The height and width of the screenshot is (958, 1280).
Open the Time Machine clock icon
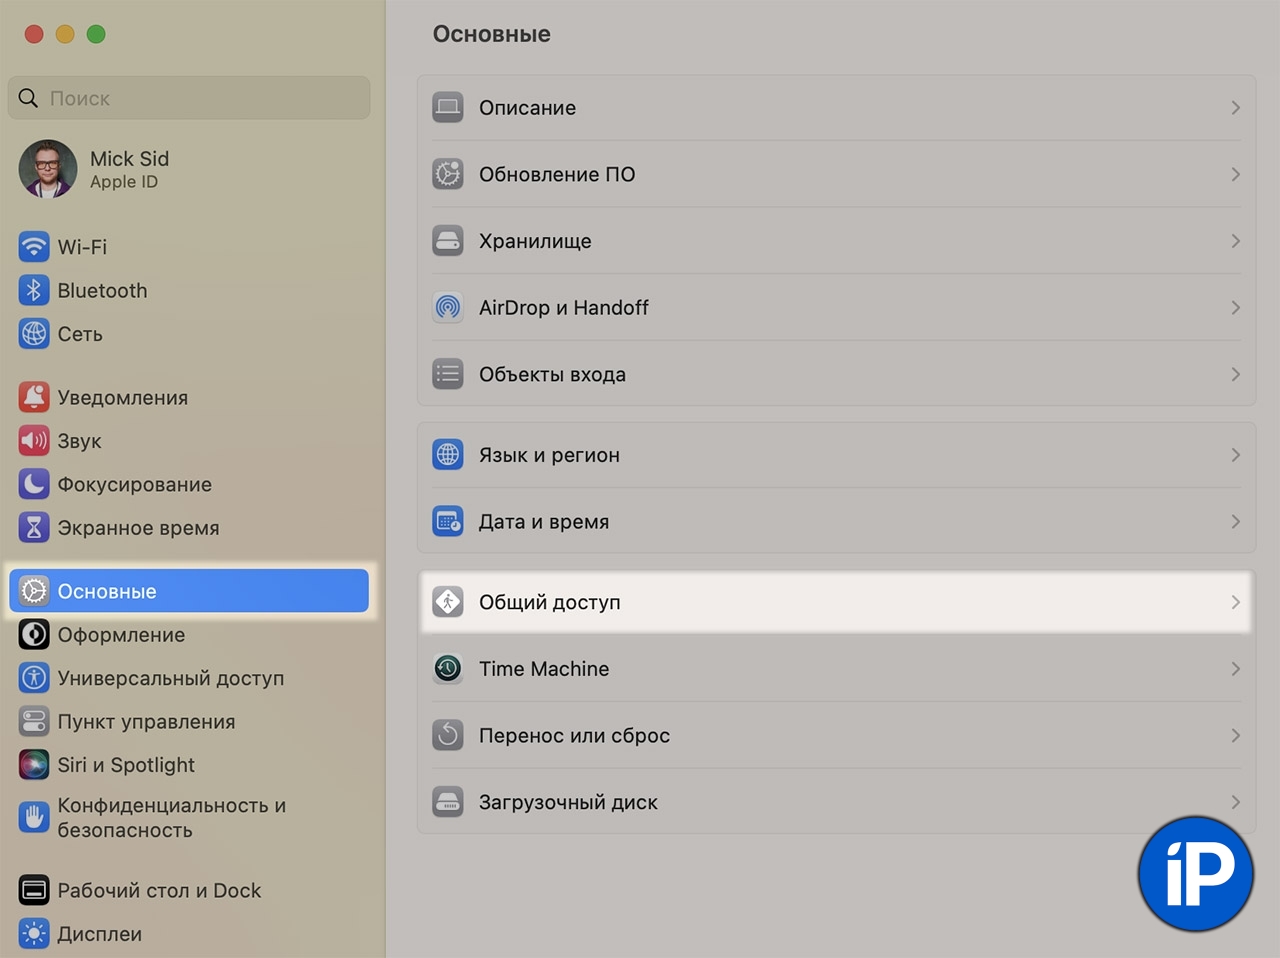pyautogui.click(x=448, y=669)
